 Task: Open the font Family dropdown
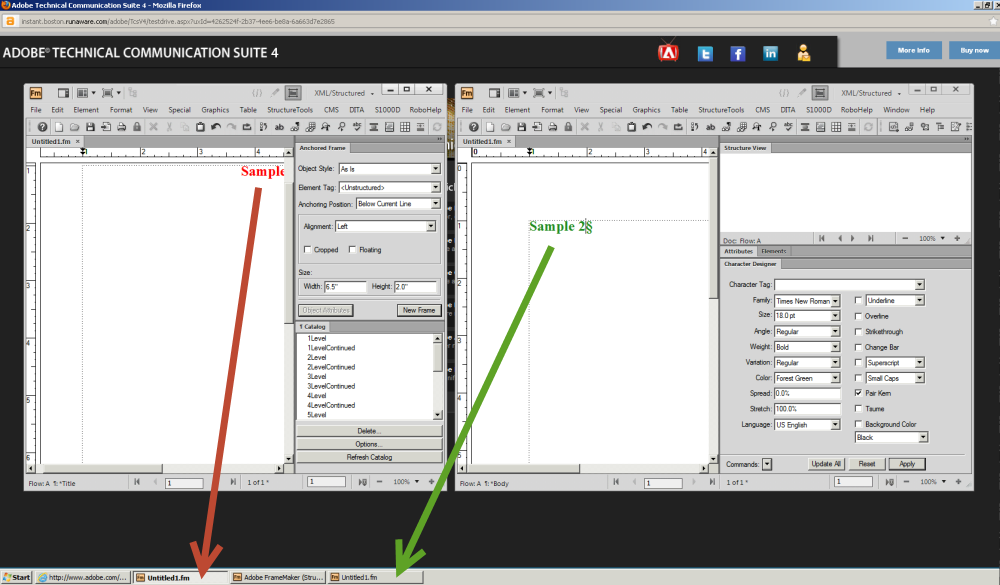pyautogui.click(x=835, y=300)
